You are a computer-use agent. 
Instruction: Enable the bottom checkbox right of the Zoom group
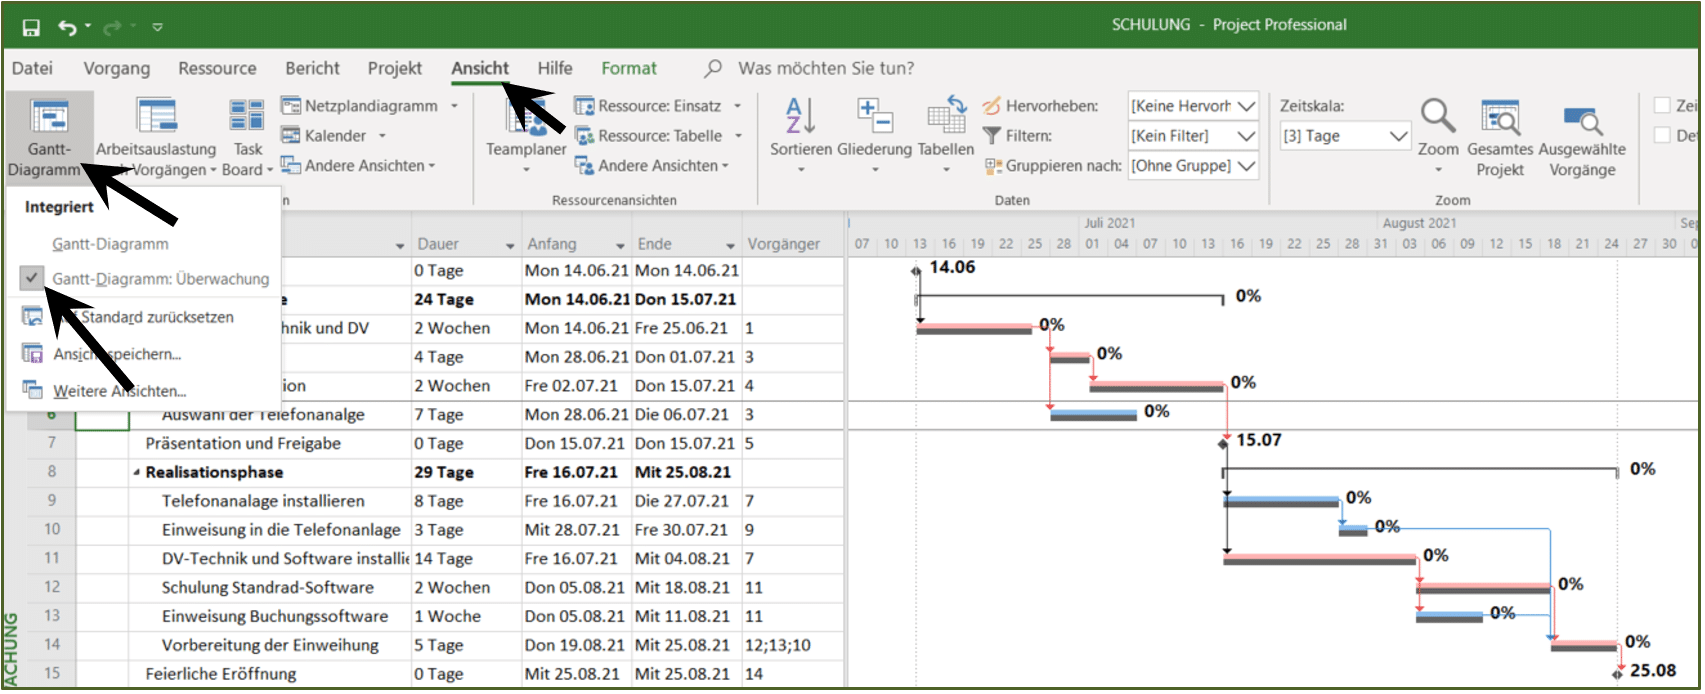pos(1662,135)
